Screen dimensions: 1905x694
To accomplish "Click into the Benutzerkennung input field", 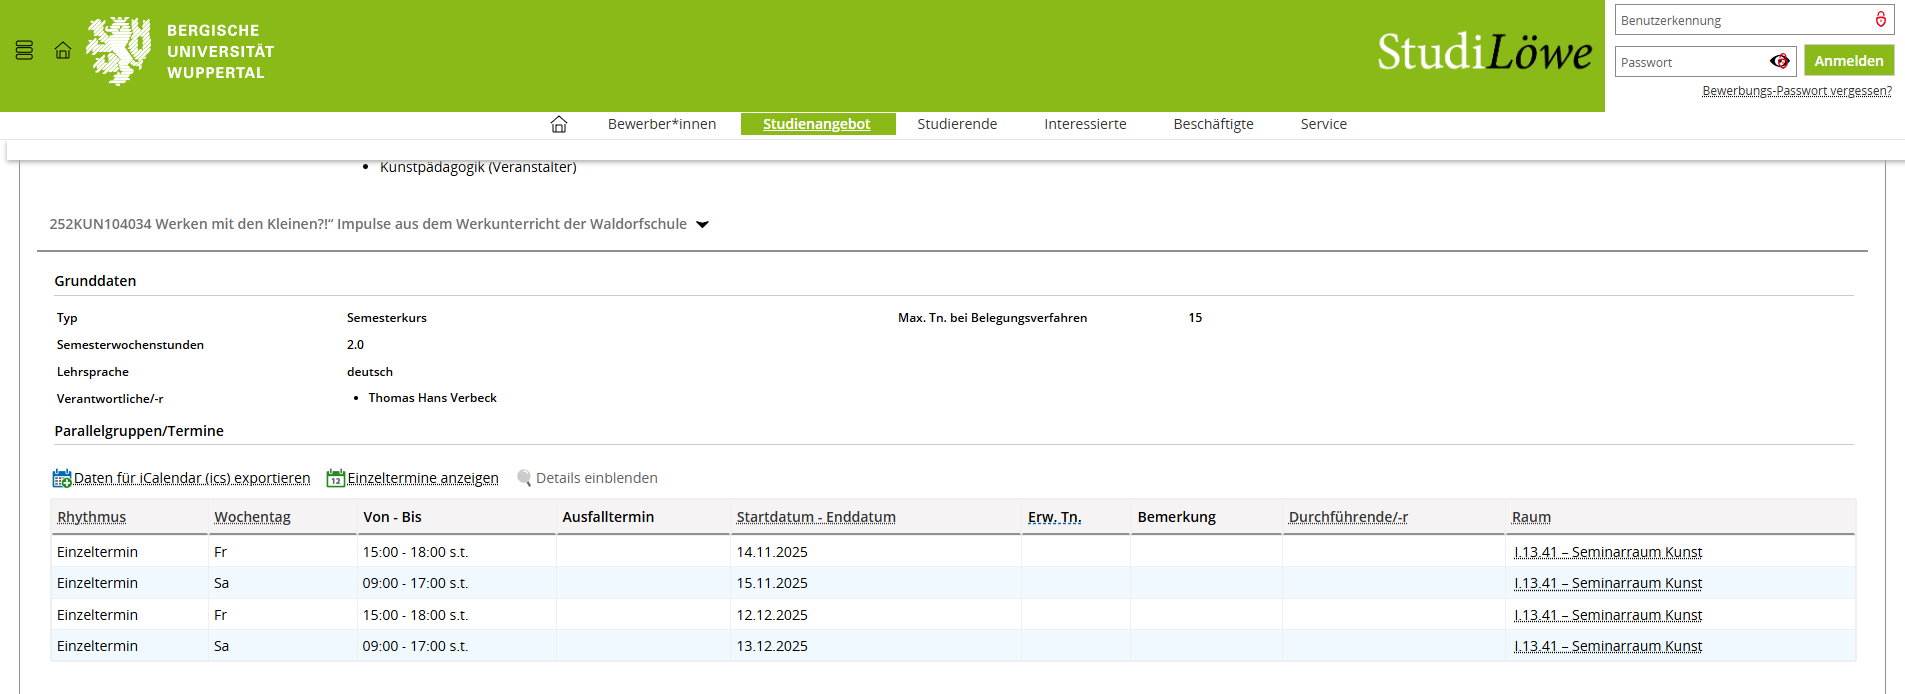I will click(x=1740, y=20).
